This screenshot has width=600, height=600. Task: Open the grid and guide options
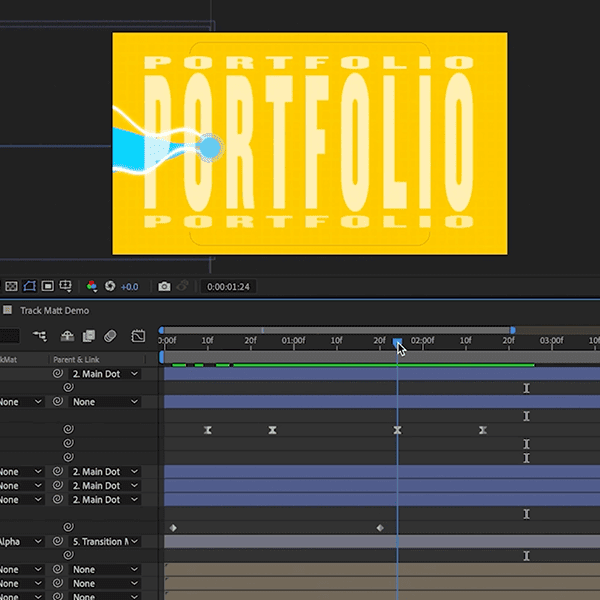[x=66, y=286]
